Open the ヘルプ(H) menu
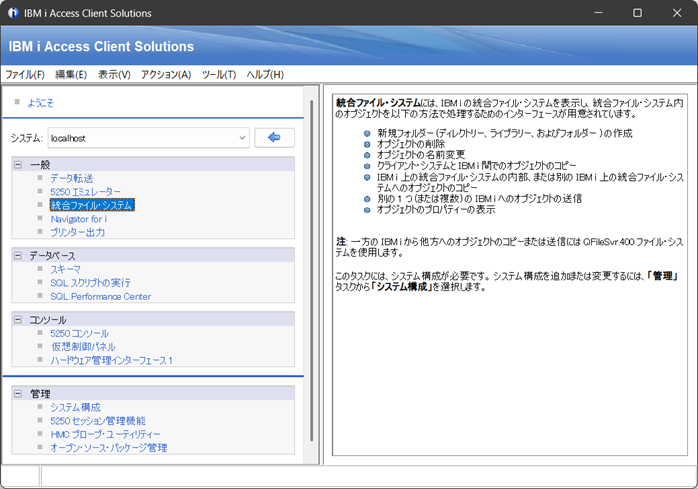698x489 pixels. 265,74
